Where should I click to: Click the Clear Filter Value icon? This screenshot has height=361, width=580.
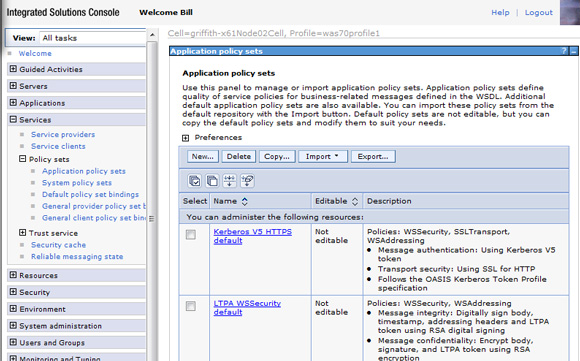247,181
